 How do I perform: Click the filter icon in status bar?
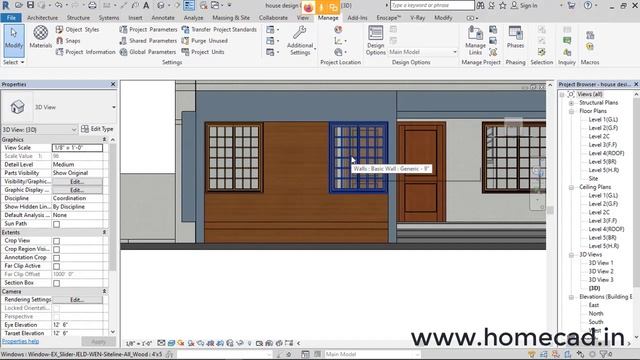coord(603,354)
